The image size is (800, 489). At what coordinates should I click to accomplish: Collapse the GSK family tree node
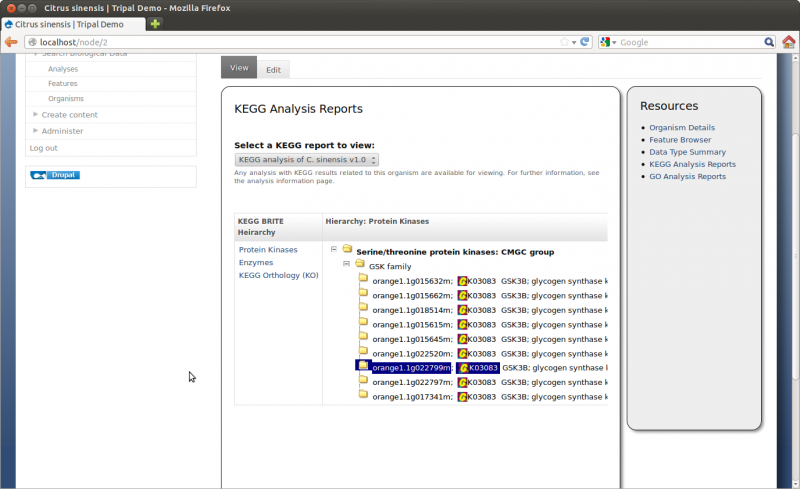(x=346, y=264)
